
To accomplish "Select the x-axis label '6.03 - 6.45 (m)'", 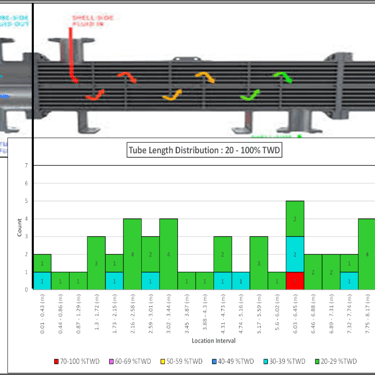I will pyautogui.click(x=295, y=314).
